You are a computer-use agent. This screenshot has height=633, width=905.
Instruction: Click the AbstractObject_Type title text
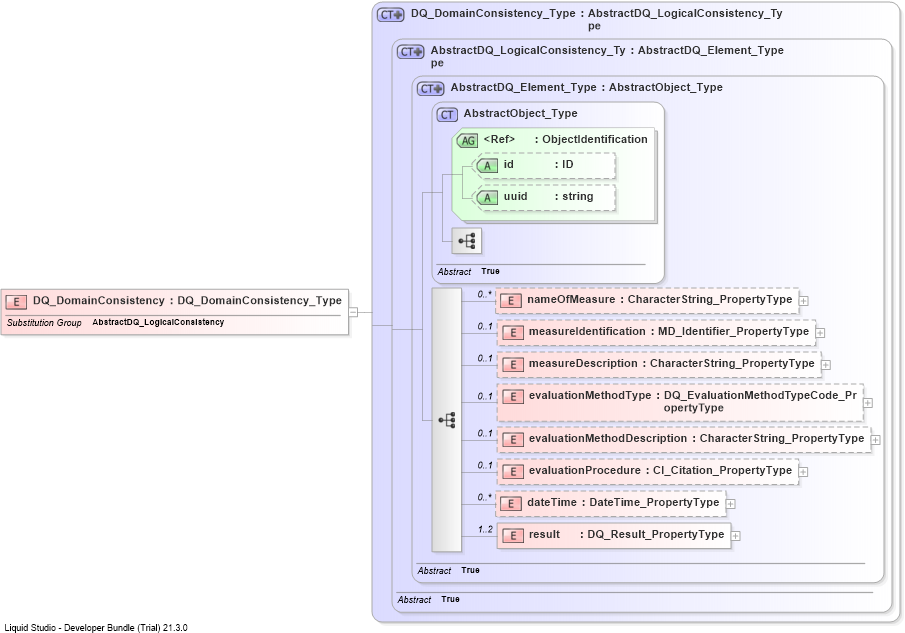pyautogui.click(x=521, y=114)
